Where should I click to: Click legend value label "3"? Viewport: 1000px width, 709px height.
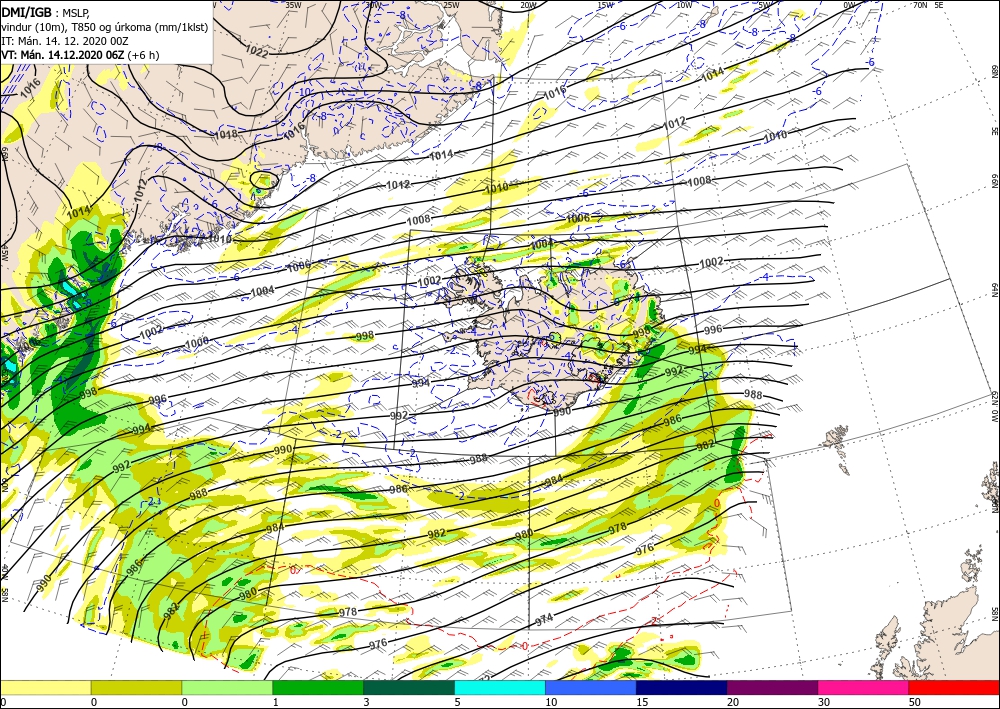(x=366, y=702)
